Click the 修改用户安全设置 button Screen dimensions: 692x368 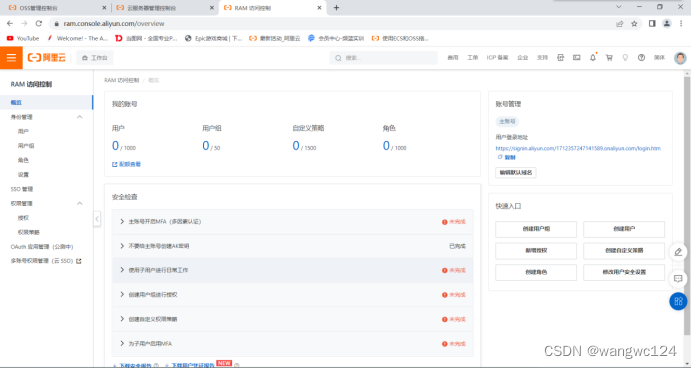tap(624, 272)
